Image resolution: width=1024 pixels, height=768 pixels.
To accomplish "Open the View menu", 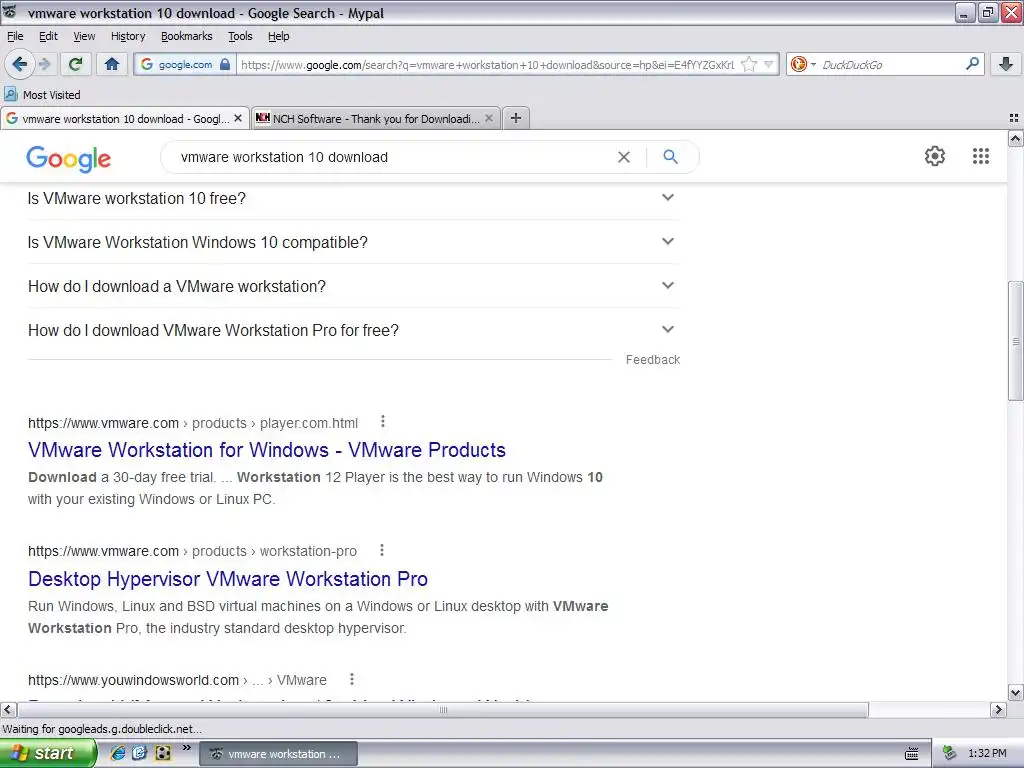I will [84, 36].
